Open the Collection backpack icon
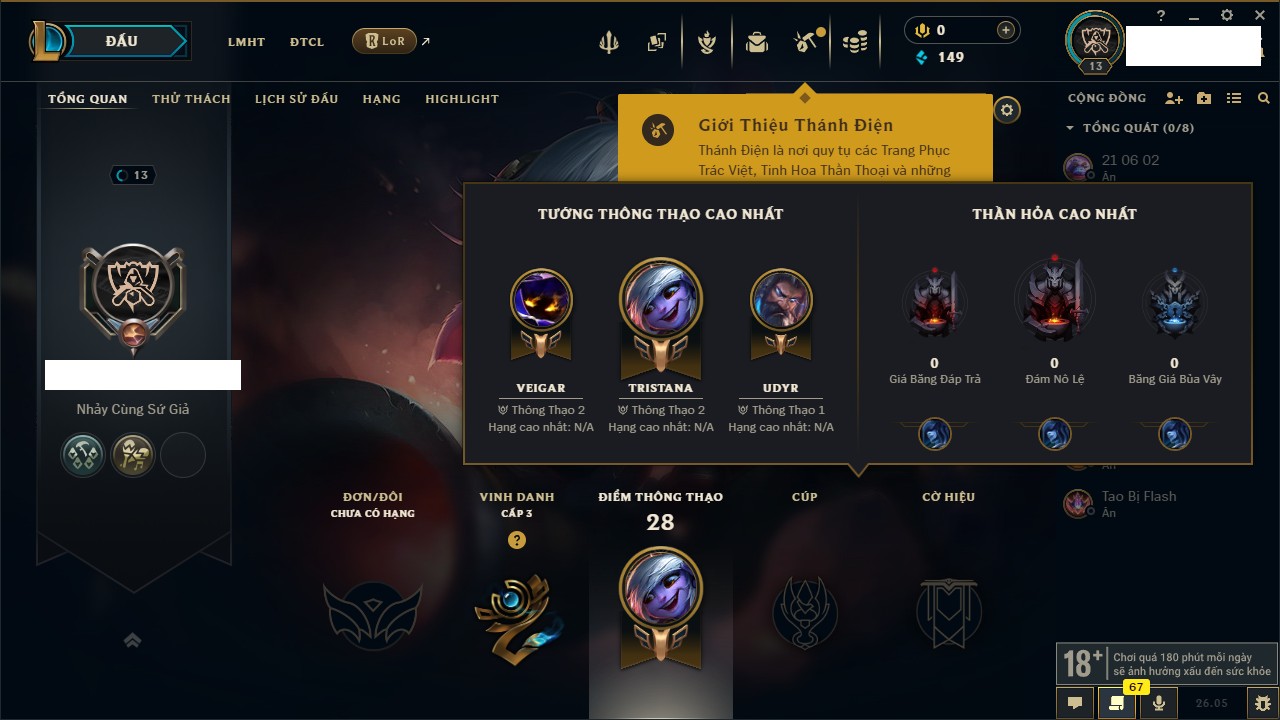This screenshot has height=720, width=1280. (x=757, y=42)
